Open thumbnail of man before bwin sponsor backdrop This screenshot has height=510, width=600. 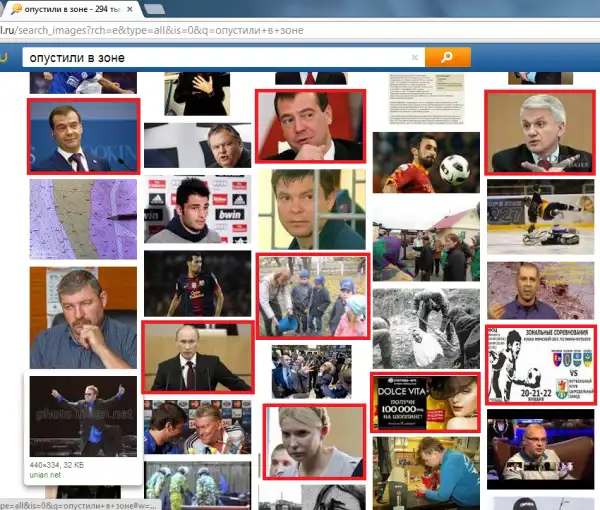click(197, 209)
